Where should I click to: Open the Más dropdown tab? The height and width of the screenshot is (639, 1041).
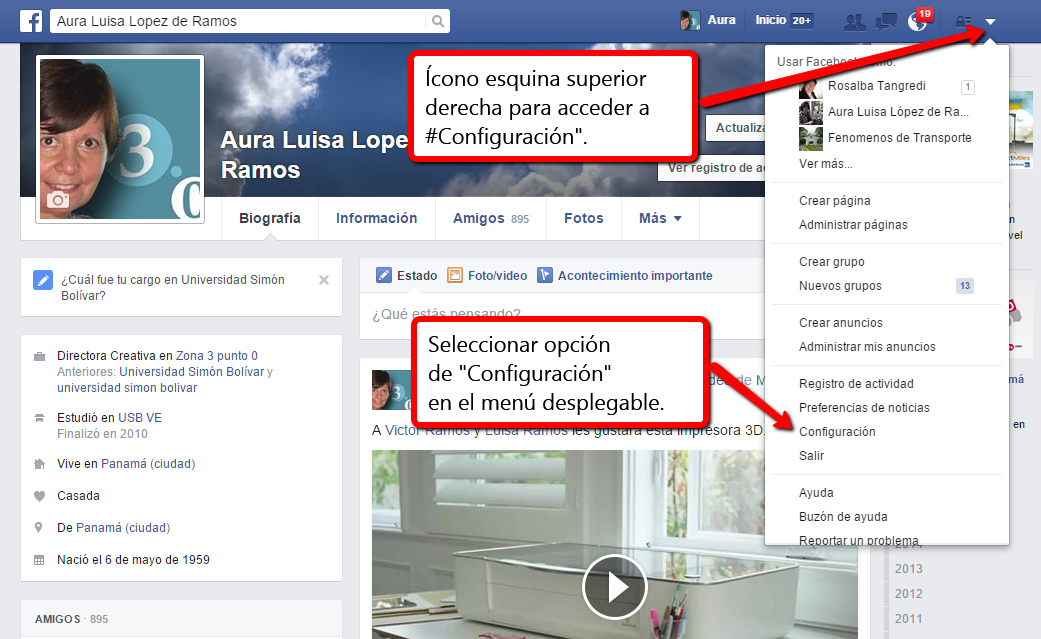point(660,219)
